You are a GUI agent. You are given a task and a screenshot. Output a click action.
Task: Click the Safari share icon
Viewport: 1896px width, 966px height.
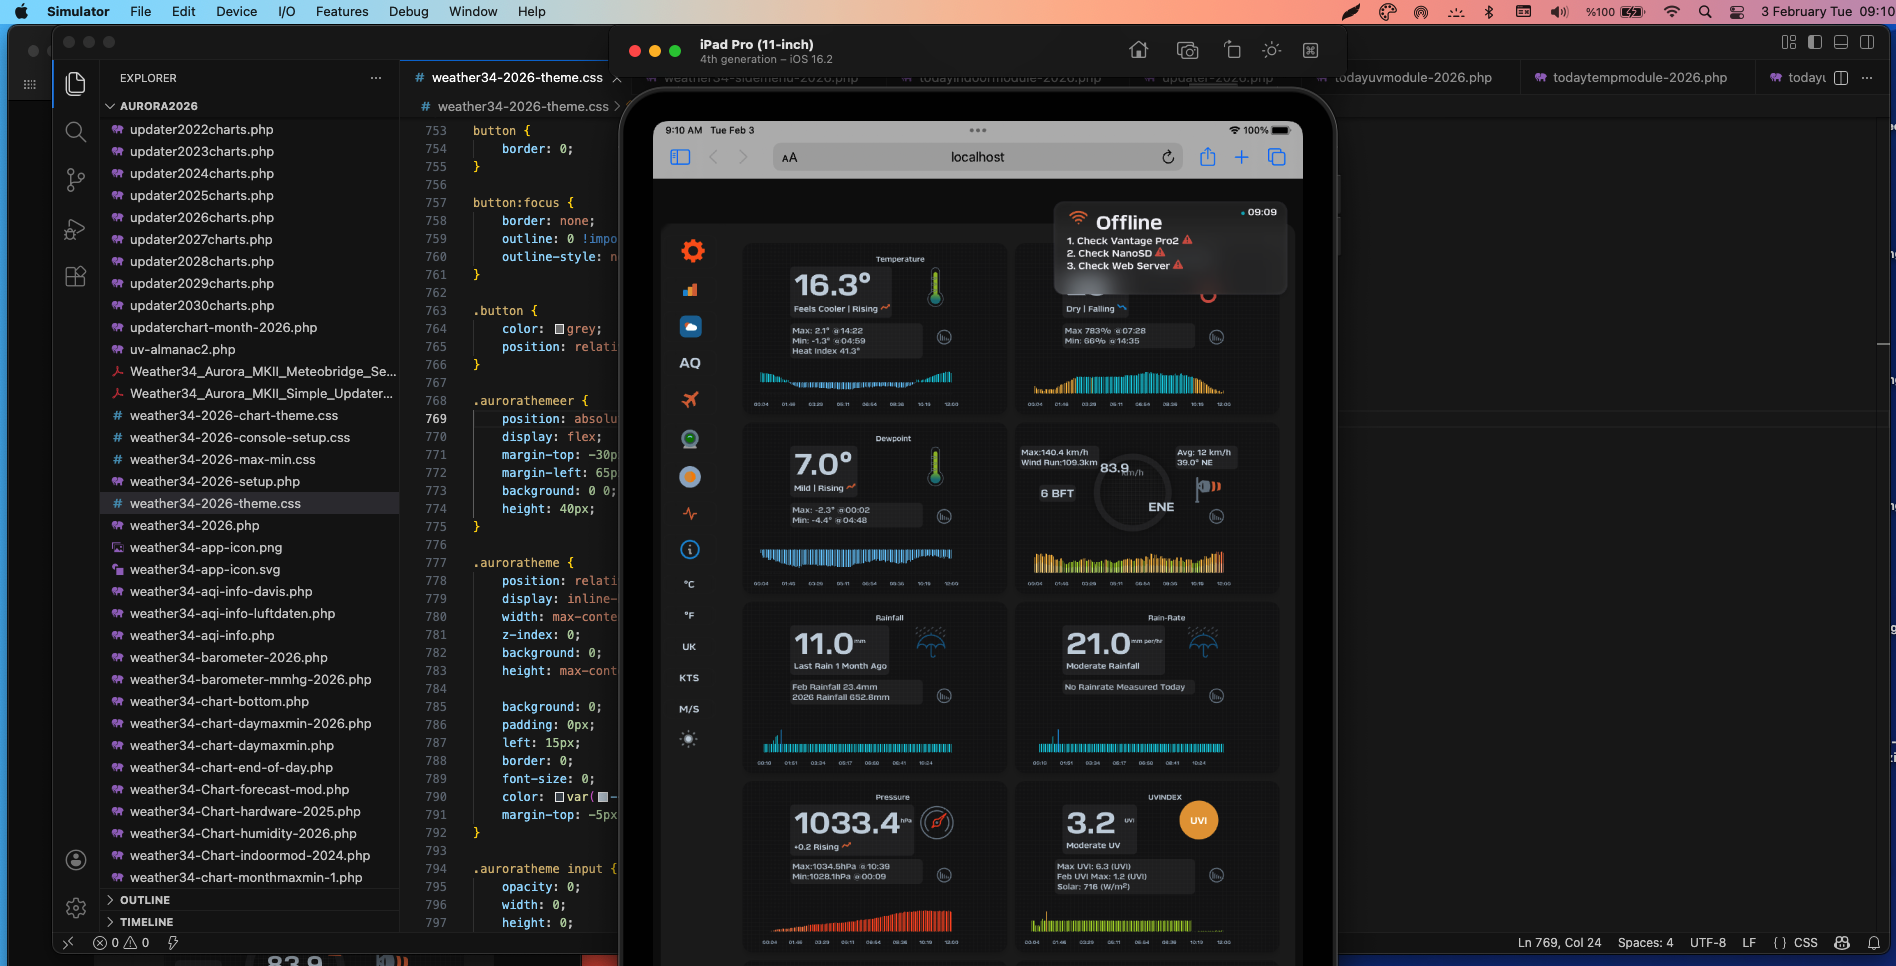[1207, 157]
